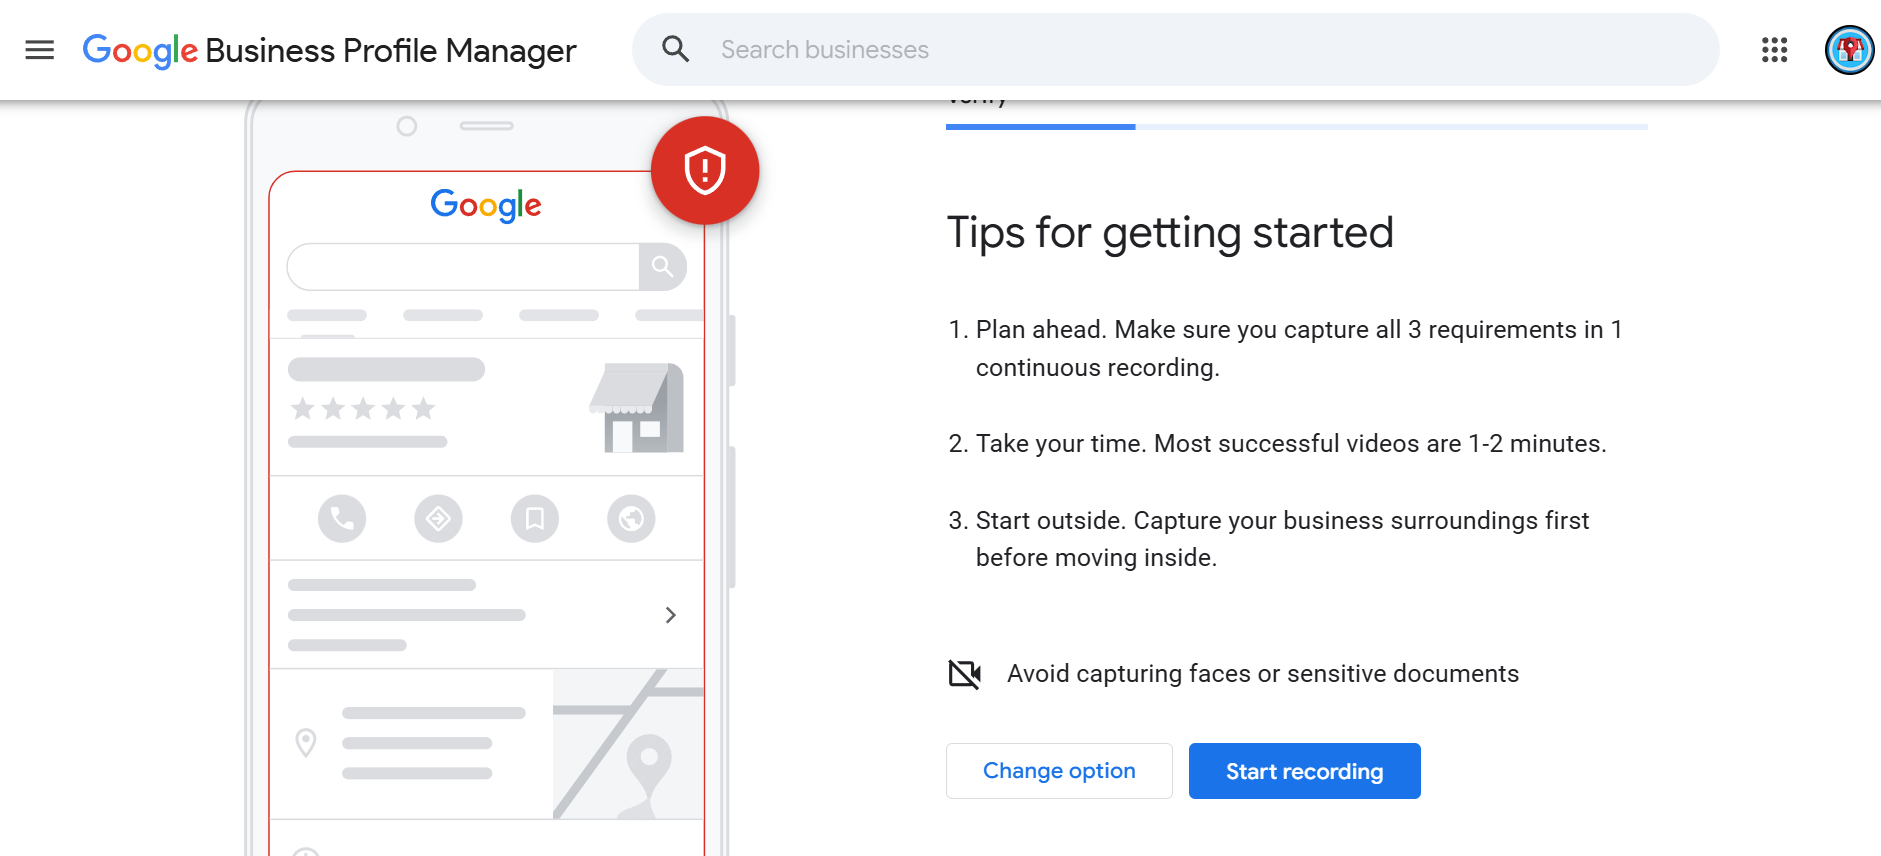Click the 'Tips for getting started' heading
Viewport: 1881px width, 856px height.
pyautogui.click(x=1170, y=233)
